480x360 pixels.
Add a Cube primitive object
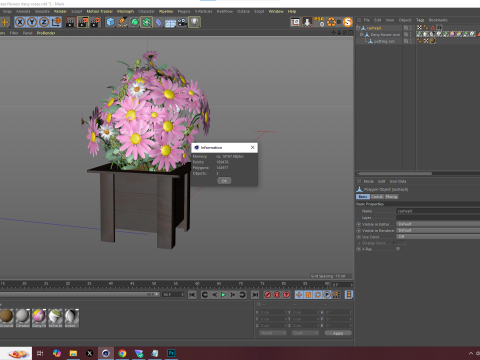click(x=110, y=22)
